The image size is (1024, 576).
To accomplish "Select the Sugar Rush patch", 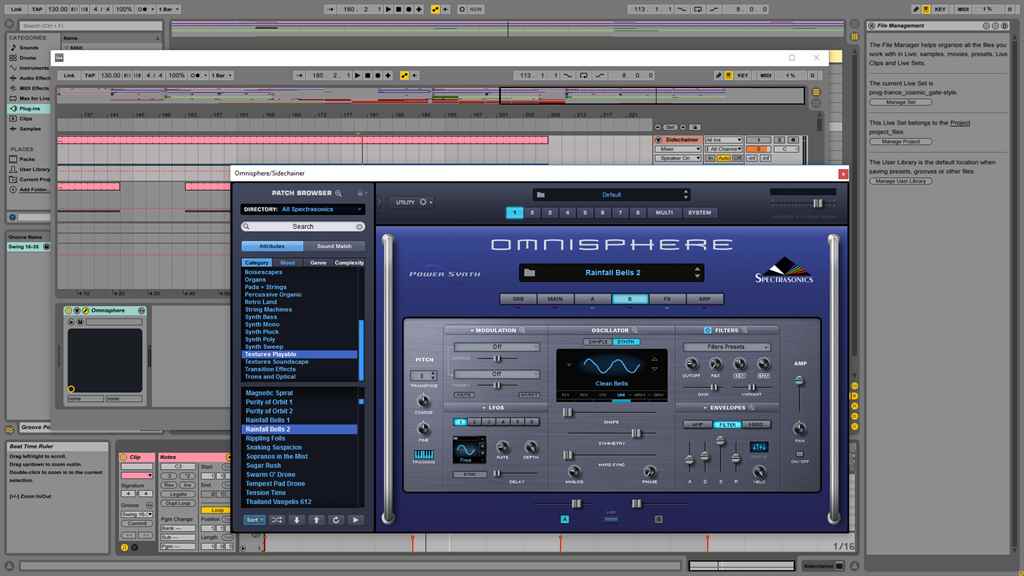I will coord(263,466).
